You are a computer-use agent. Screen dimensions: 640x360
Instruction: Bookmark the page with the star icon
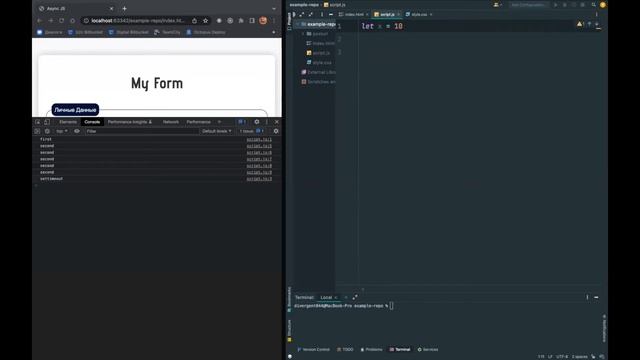pos(205,20)
